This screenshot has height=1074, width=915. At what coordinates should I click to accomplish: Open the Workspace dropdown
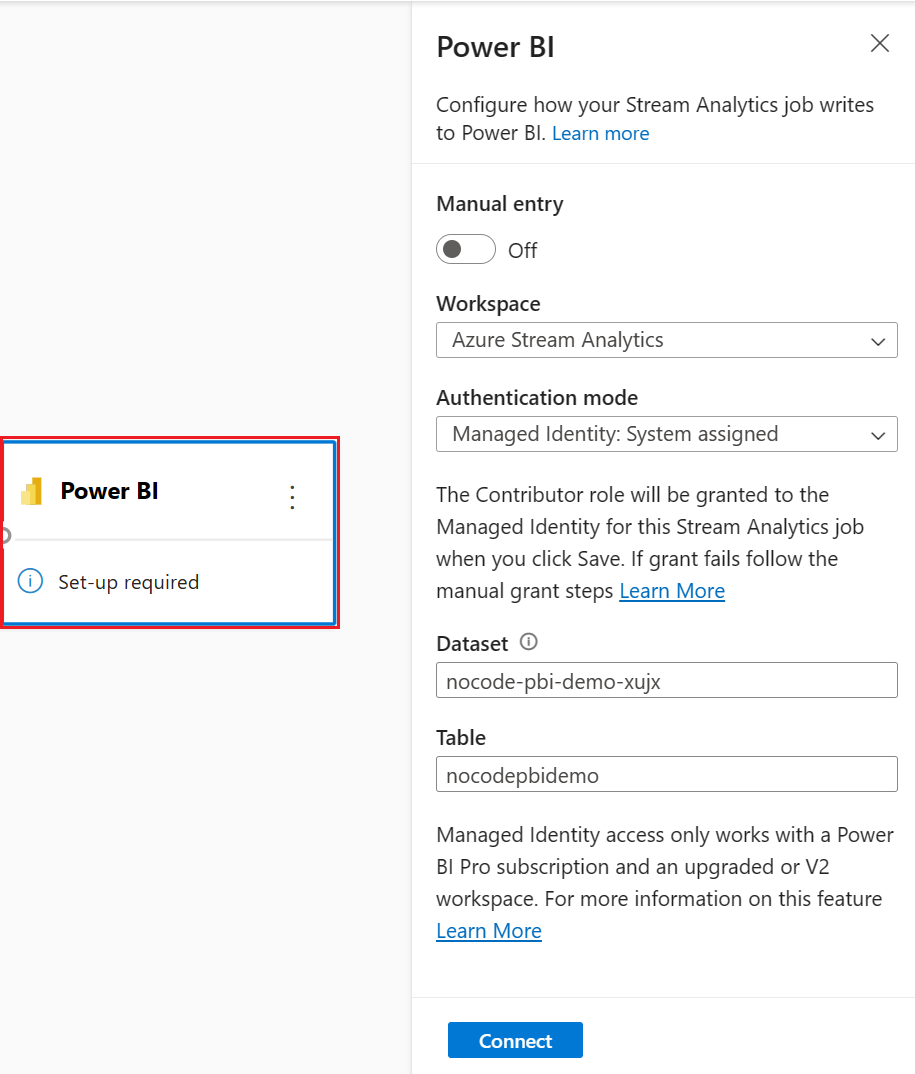(x=666, y=340)
